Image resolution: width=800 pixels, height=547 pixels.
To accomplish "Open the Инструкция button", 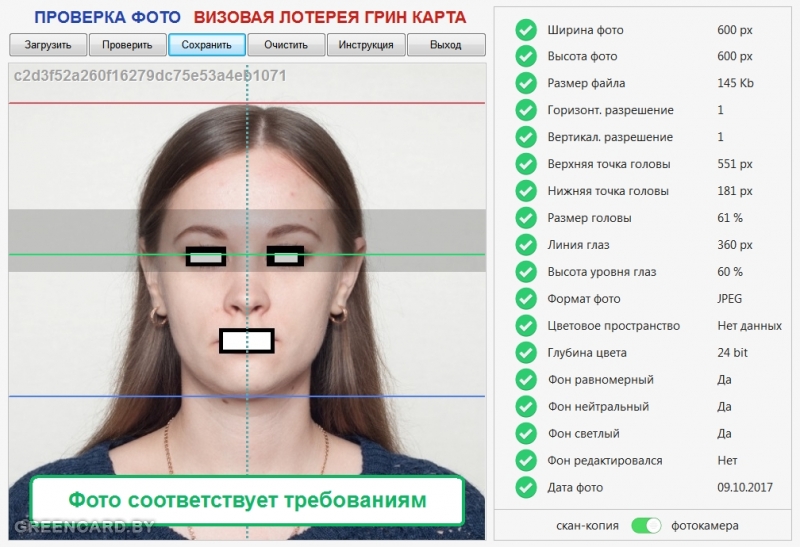I will click(366, 45).
